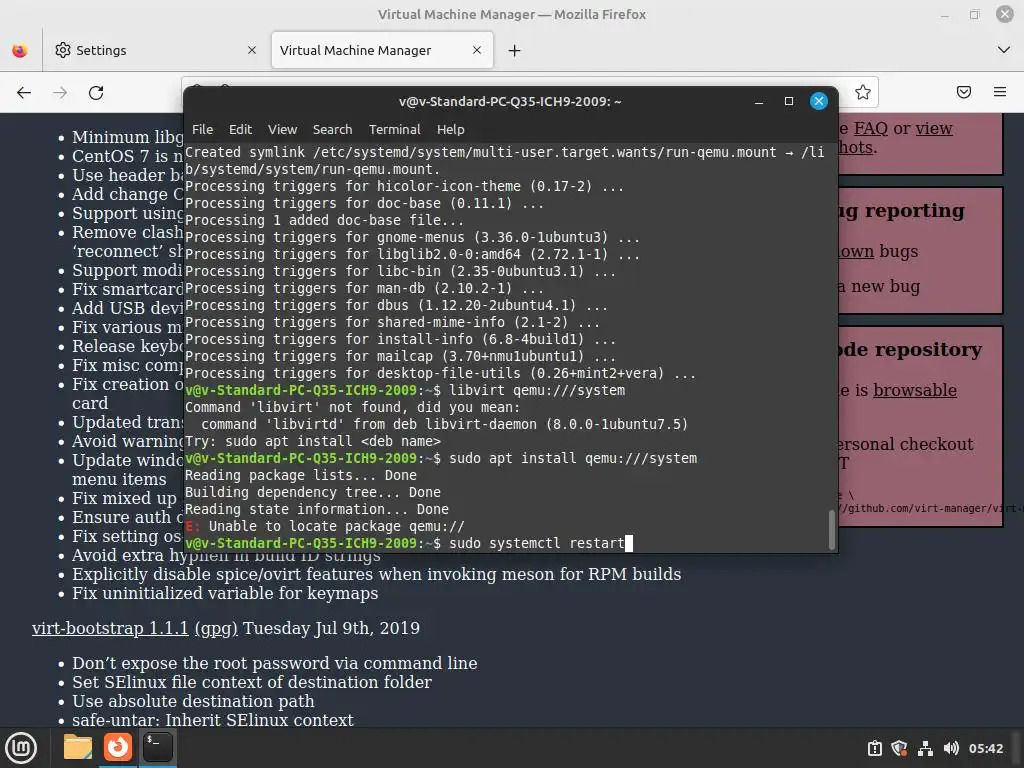Open the Firefox hamburger application menu
Screen dimensions: 1024x768
(1000, 92)
